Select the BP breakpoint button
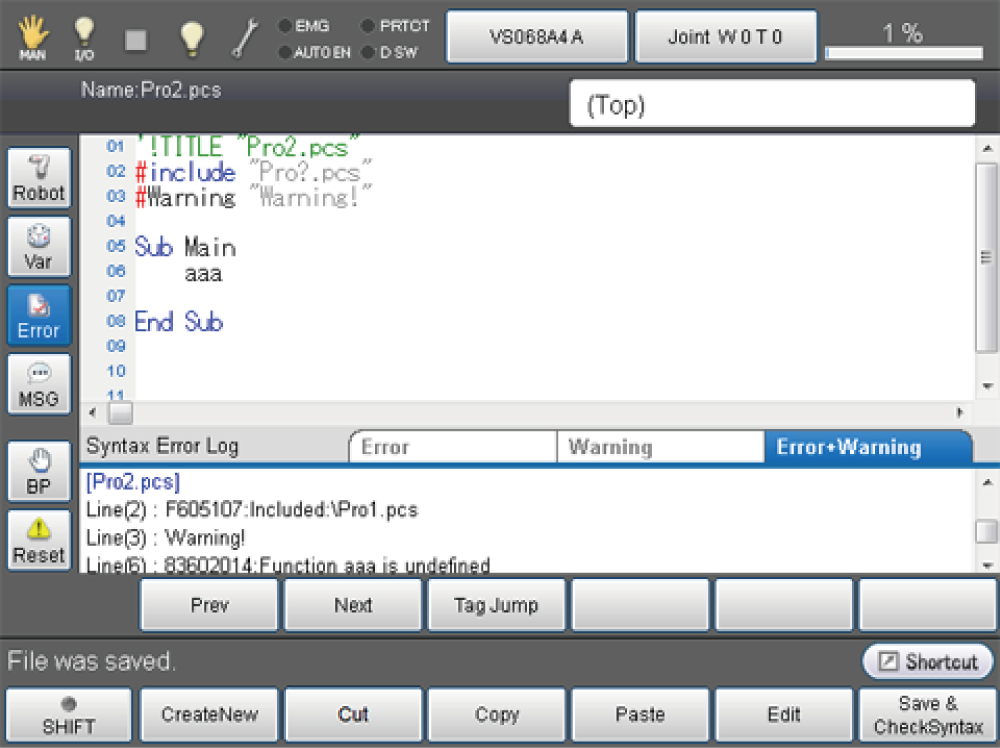 [39, 472]
